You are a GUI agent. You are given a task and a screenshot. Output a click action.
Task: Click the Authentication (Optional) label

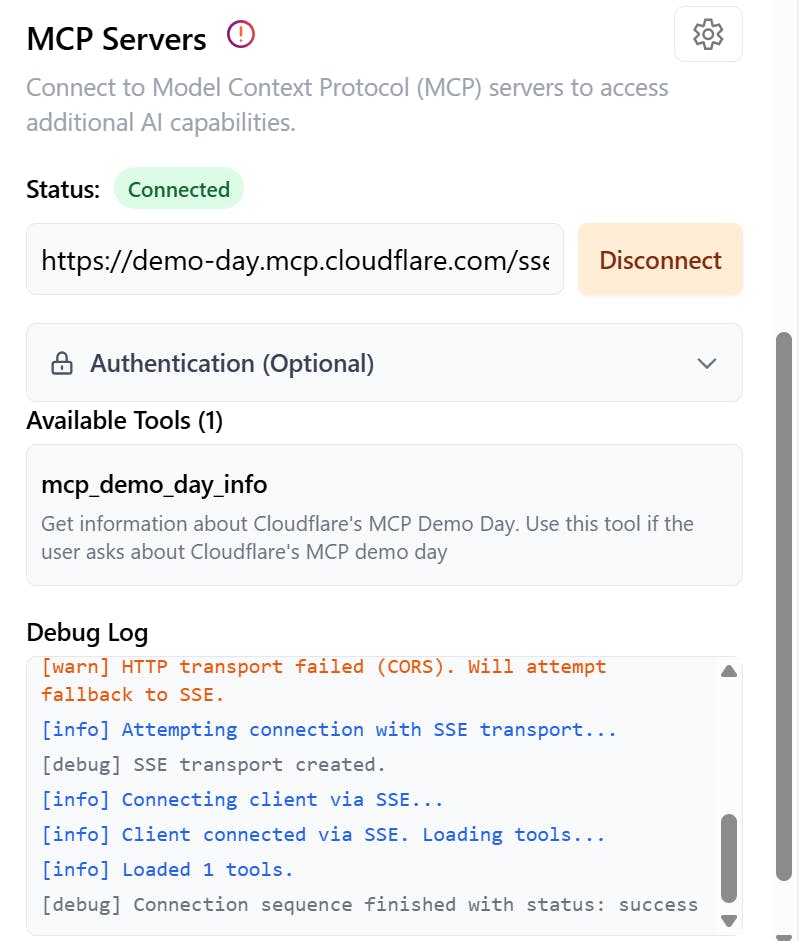point(232,363)
